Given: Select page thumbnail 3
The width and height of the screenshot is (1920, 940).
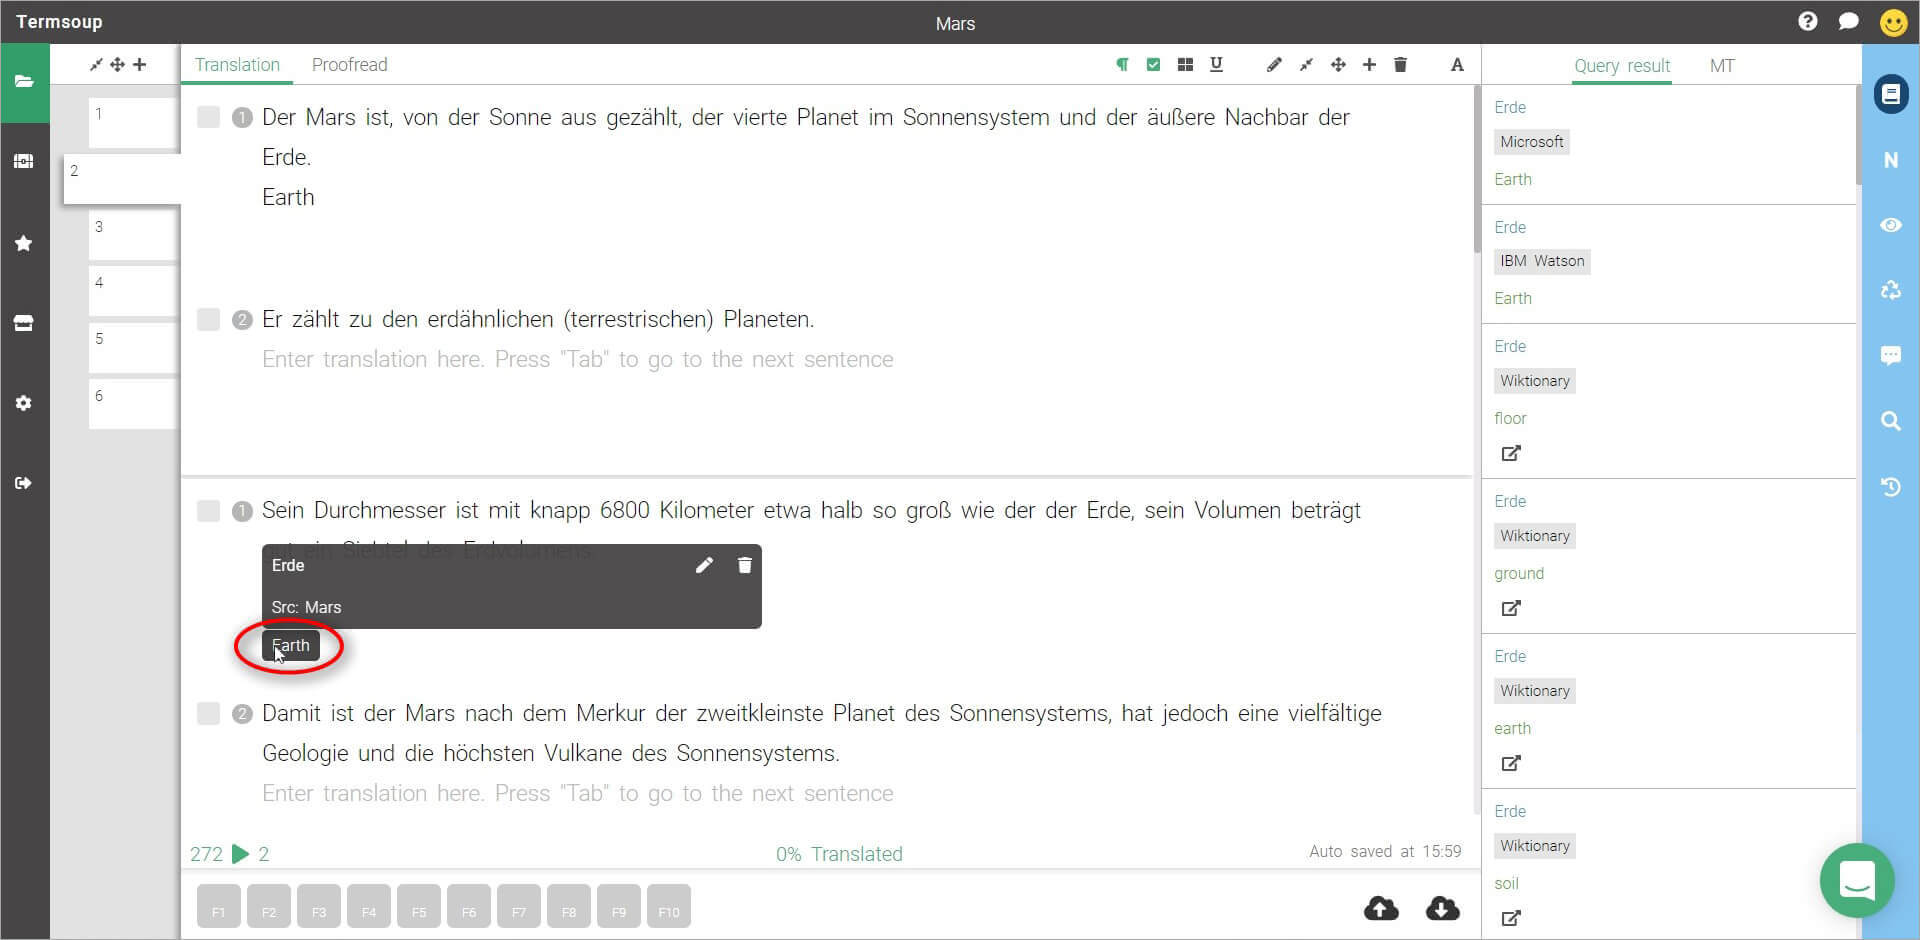Looking at the screenshot, I should 133,236.
